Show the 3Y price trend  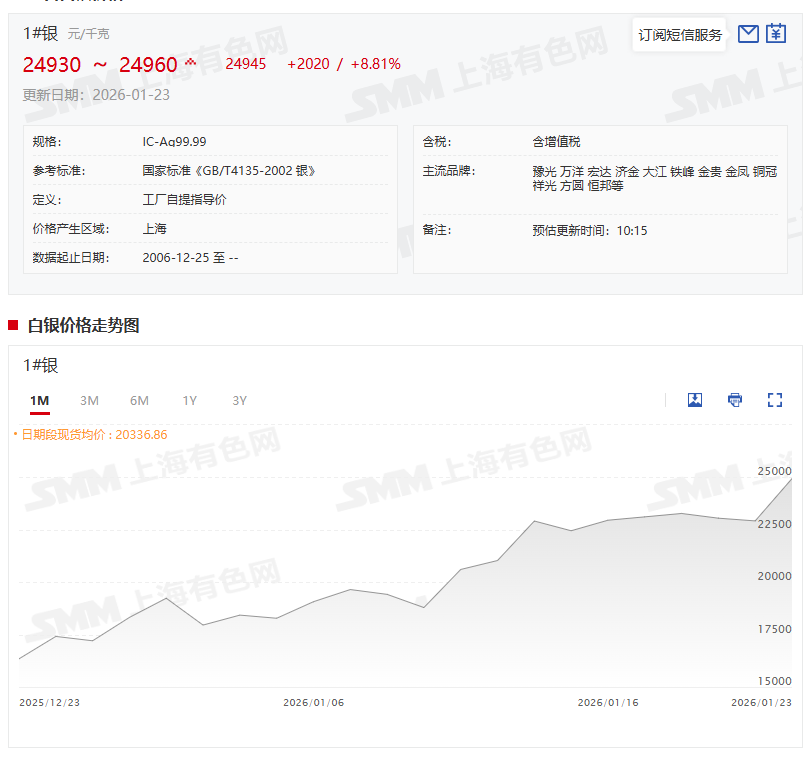[239, 401]
